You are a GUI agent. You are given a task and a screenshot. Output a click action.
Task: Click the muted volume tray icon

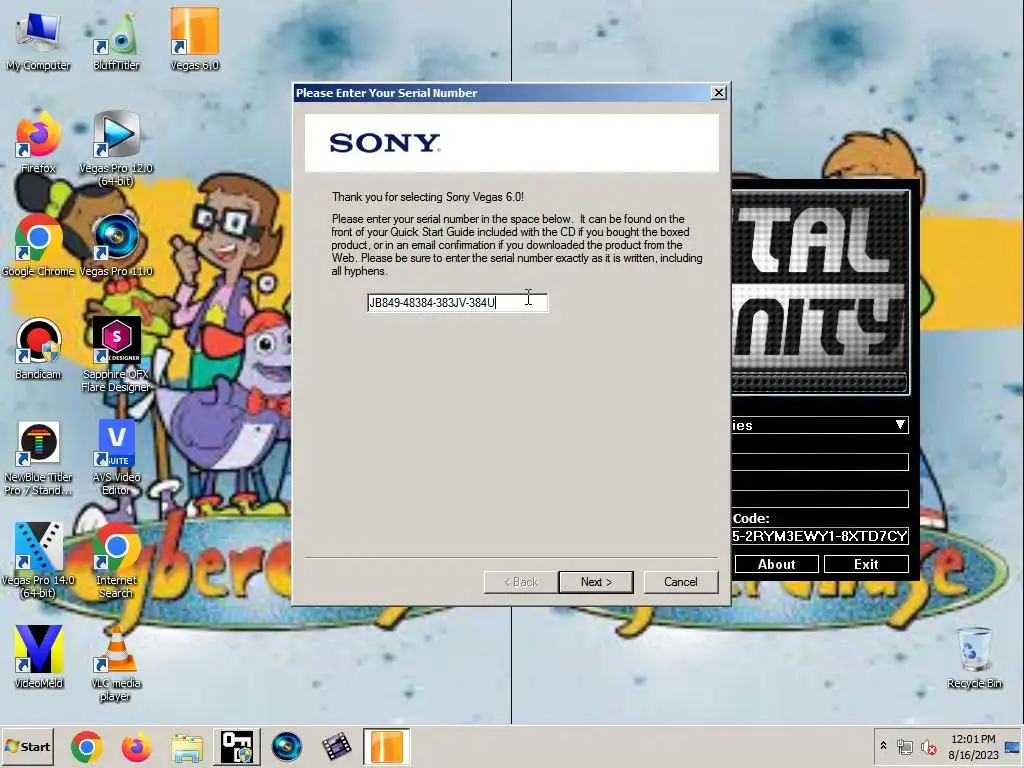tap(929, 746)
